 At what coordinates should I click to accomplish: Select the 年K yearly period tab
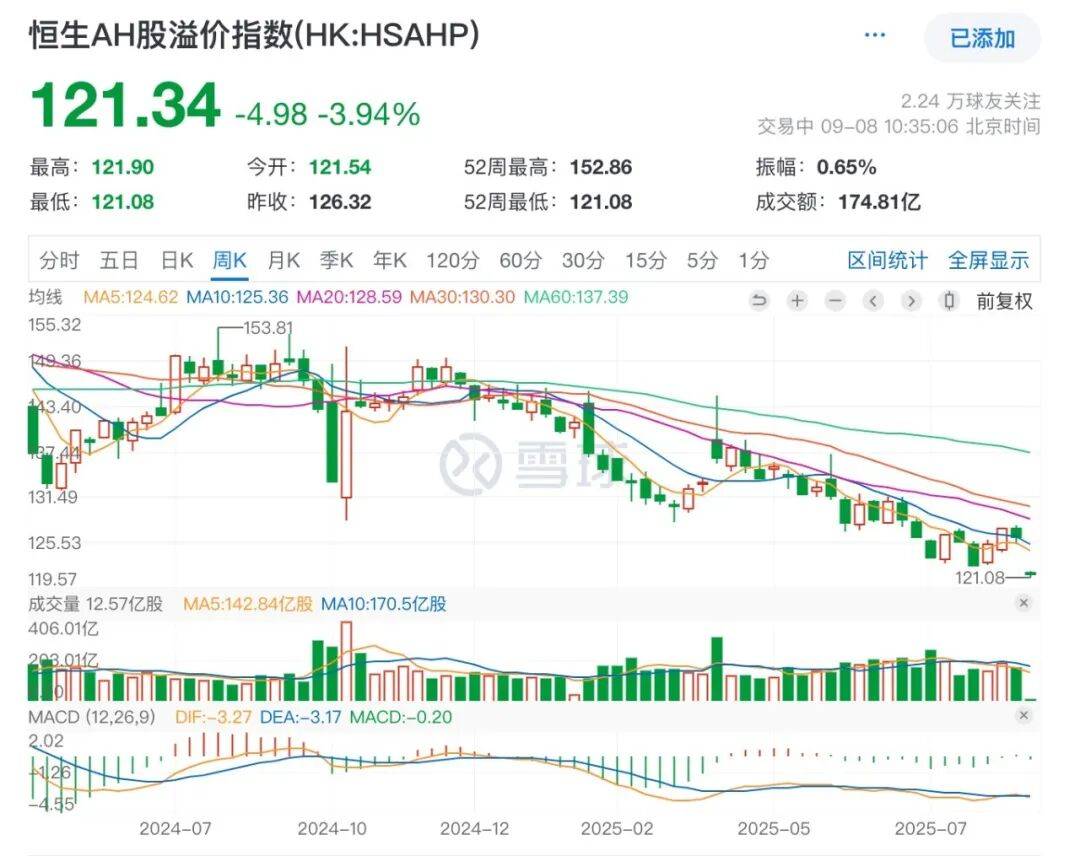point(388,260)
